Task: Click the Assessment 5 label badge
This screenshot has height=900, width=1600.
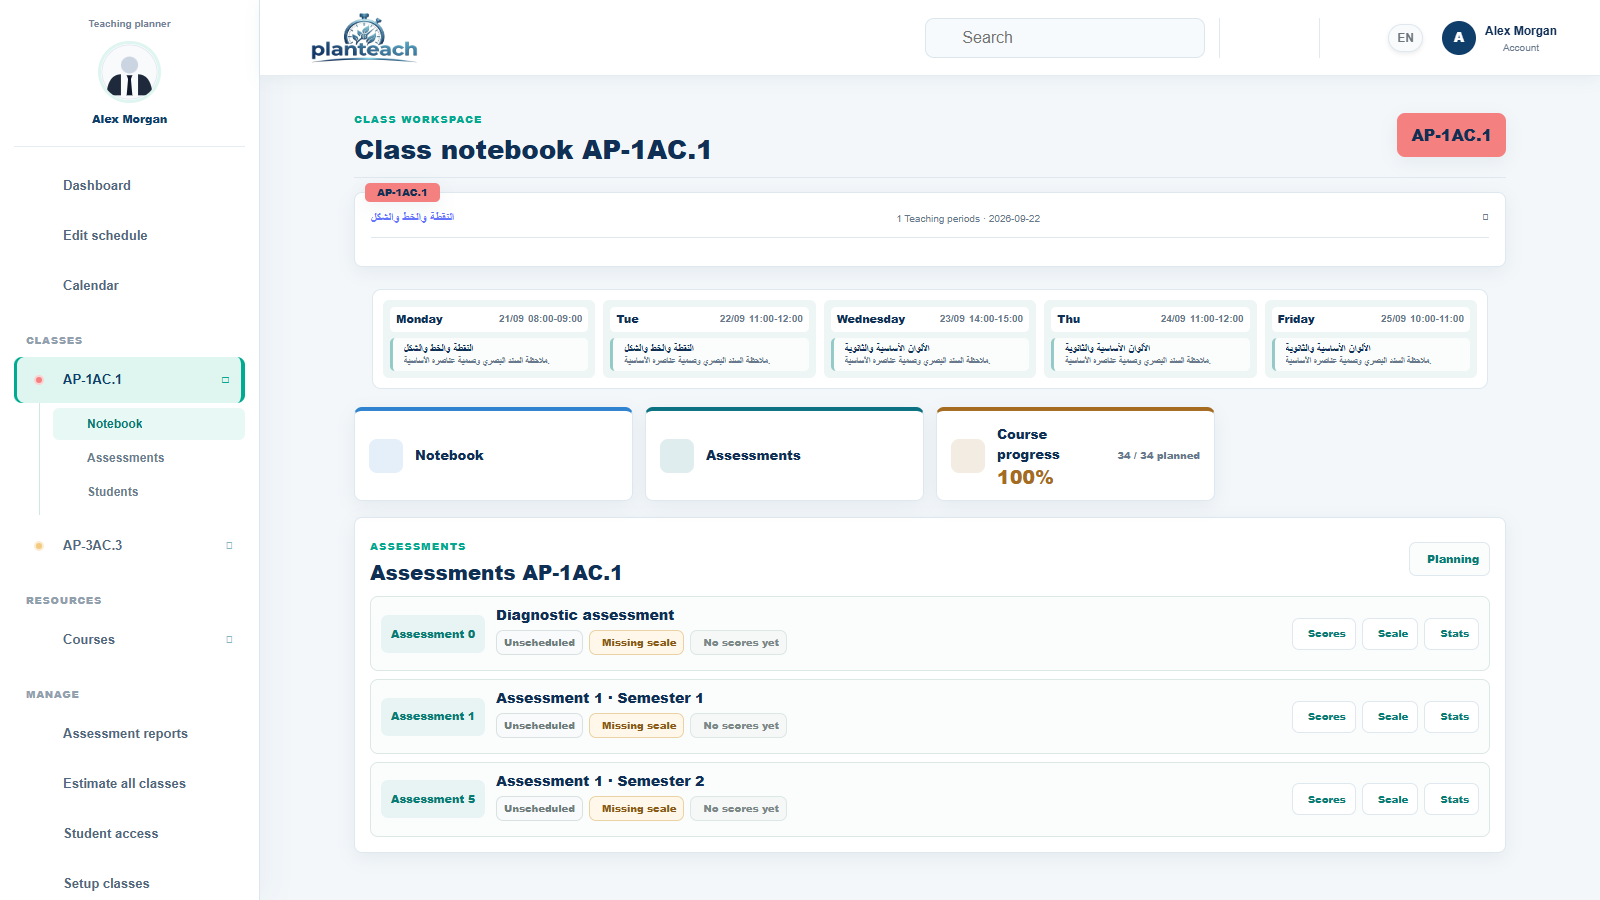Action: (x=432, y=800)
